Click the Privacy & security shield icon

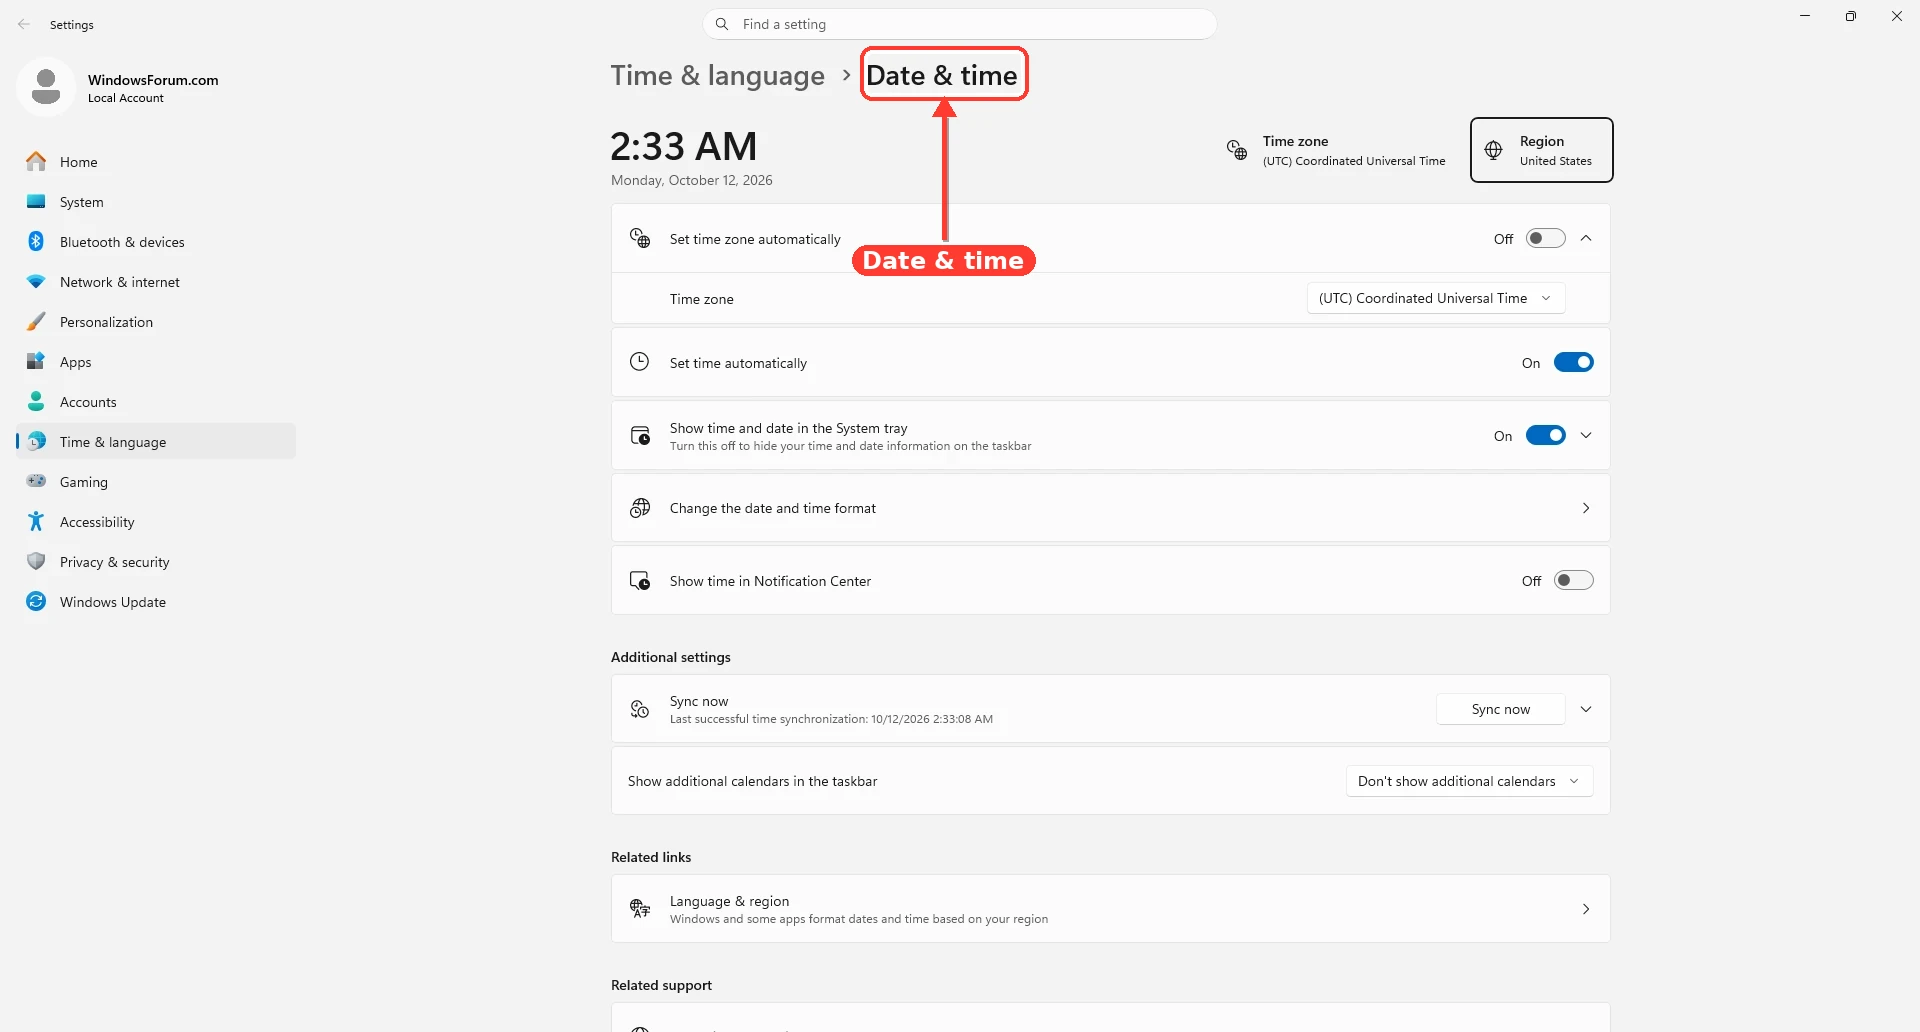36,561
